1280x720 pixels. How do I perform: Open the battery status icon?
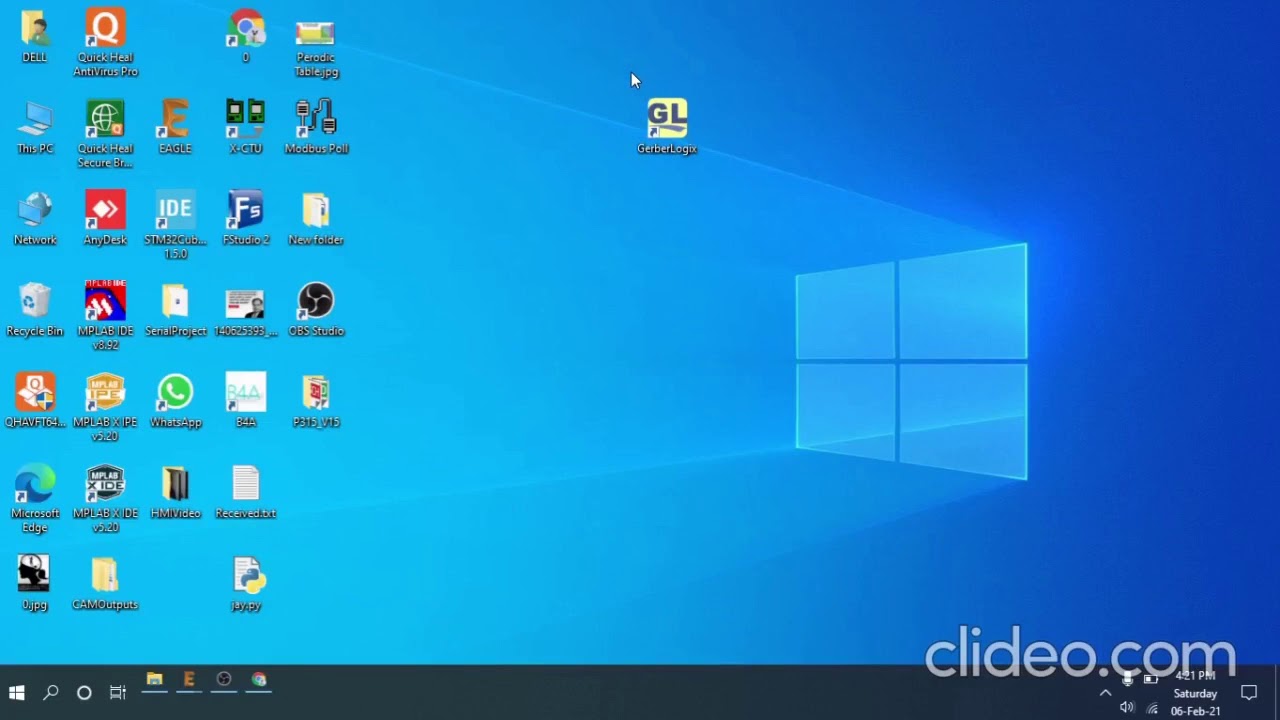[x=1150, y=679]
